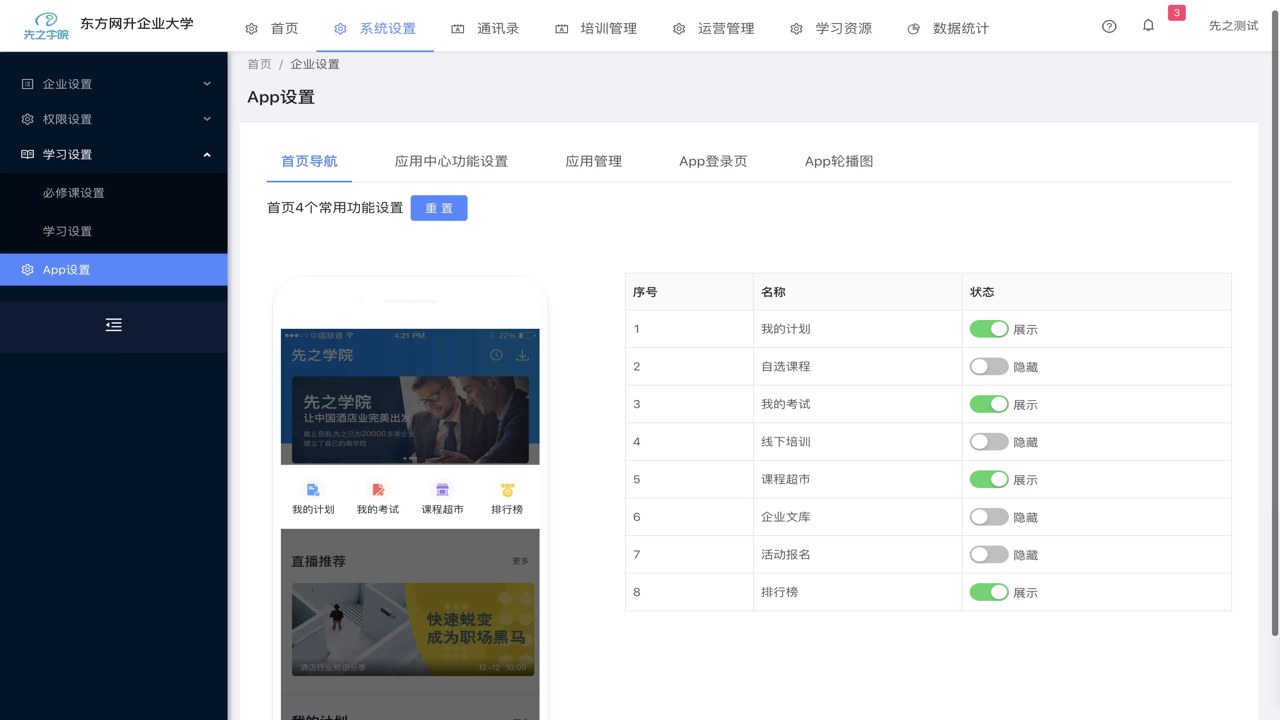Open the 先之测试 user account menu
1280x720 pixels.
click(x=1233, y=27)
